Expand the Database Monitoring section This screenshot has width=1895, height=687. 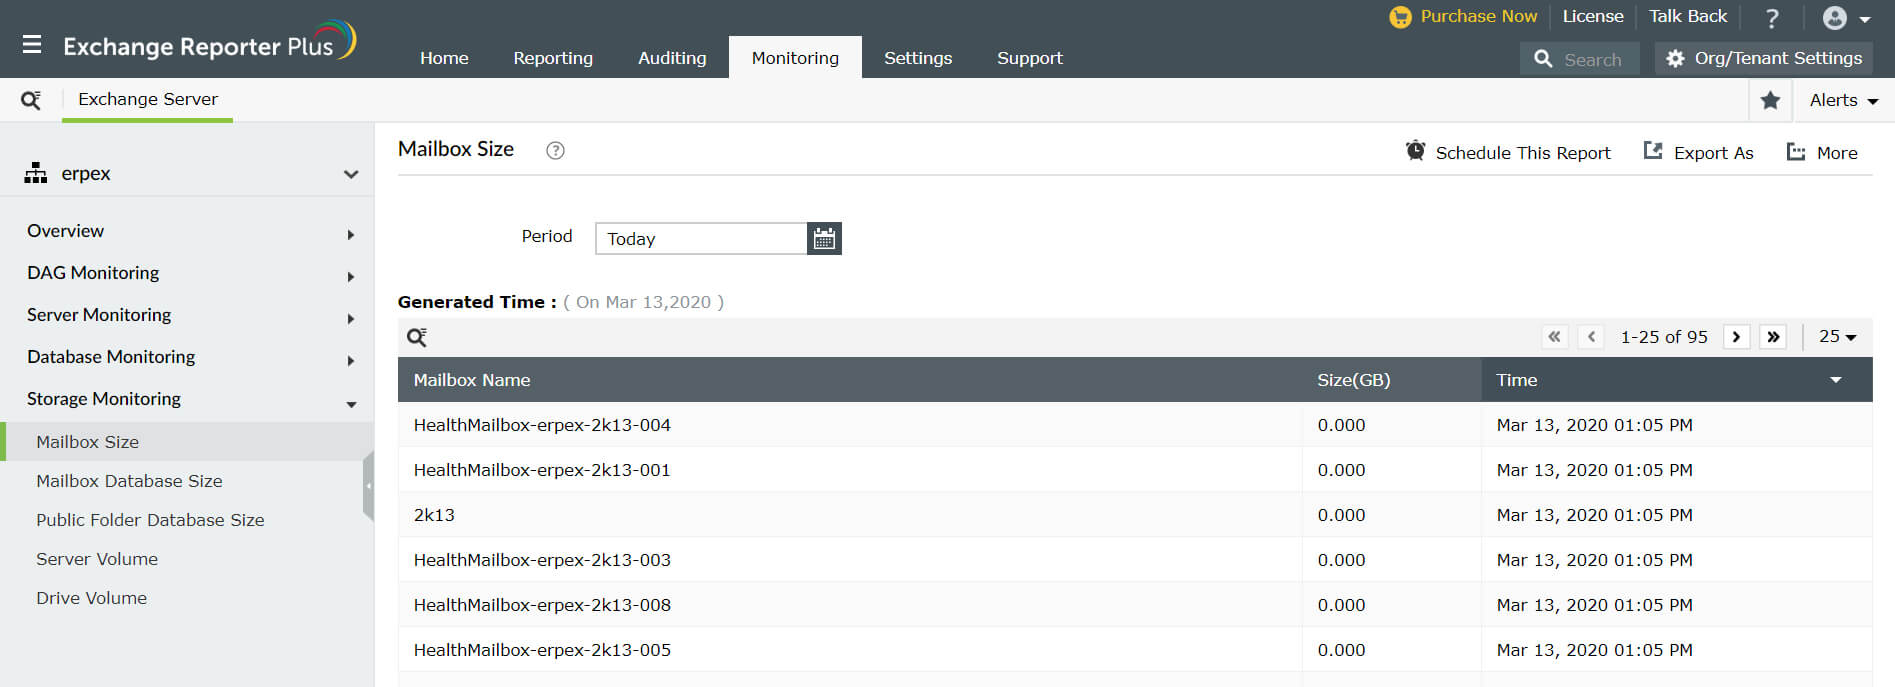click(x=351, y=361)
